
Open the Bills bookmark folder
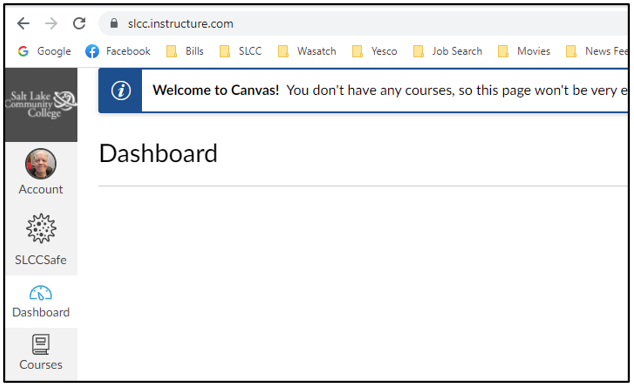coord(185,51)
